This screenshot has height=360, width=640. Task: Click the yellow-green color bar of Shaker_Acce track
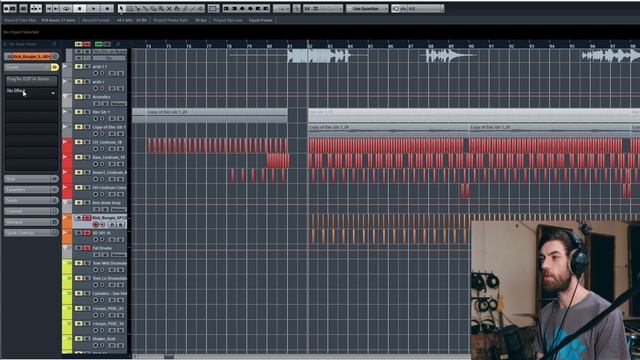[x=67, y=342]
